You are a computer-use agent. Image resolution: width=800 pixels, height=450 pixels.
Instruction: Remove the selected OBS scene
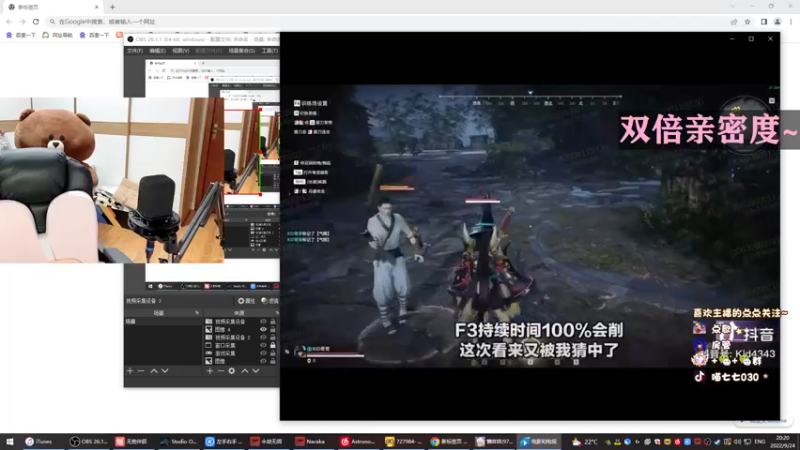tap(141, 371)
